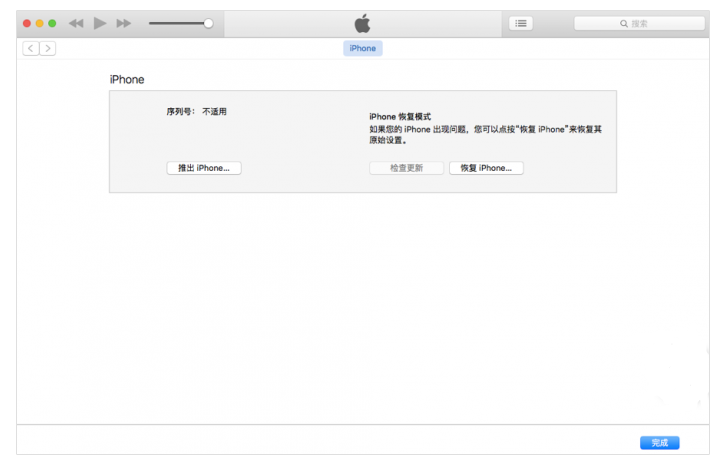Image resolution: width=726 pixels, height=465 pixels.
Task: Select the iPhone tab
Action: click(363, 48)
